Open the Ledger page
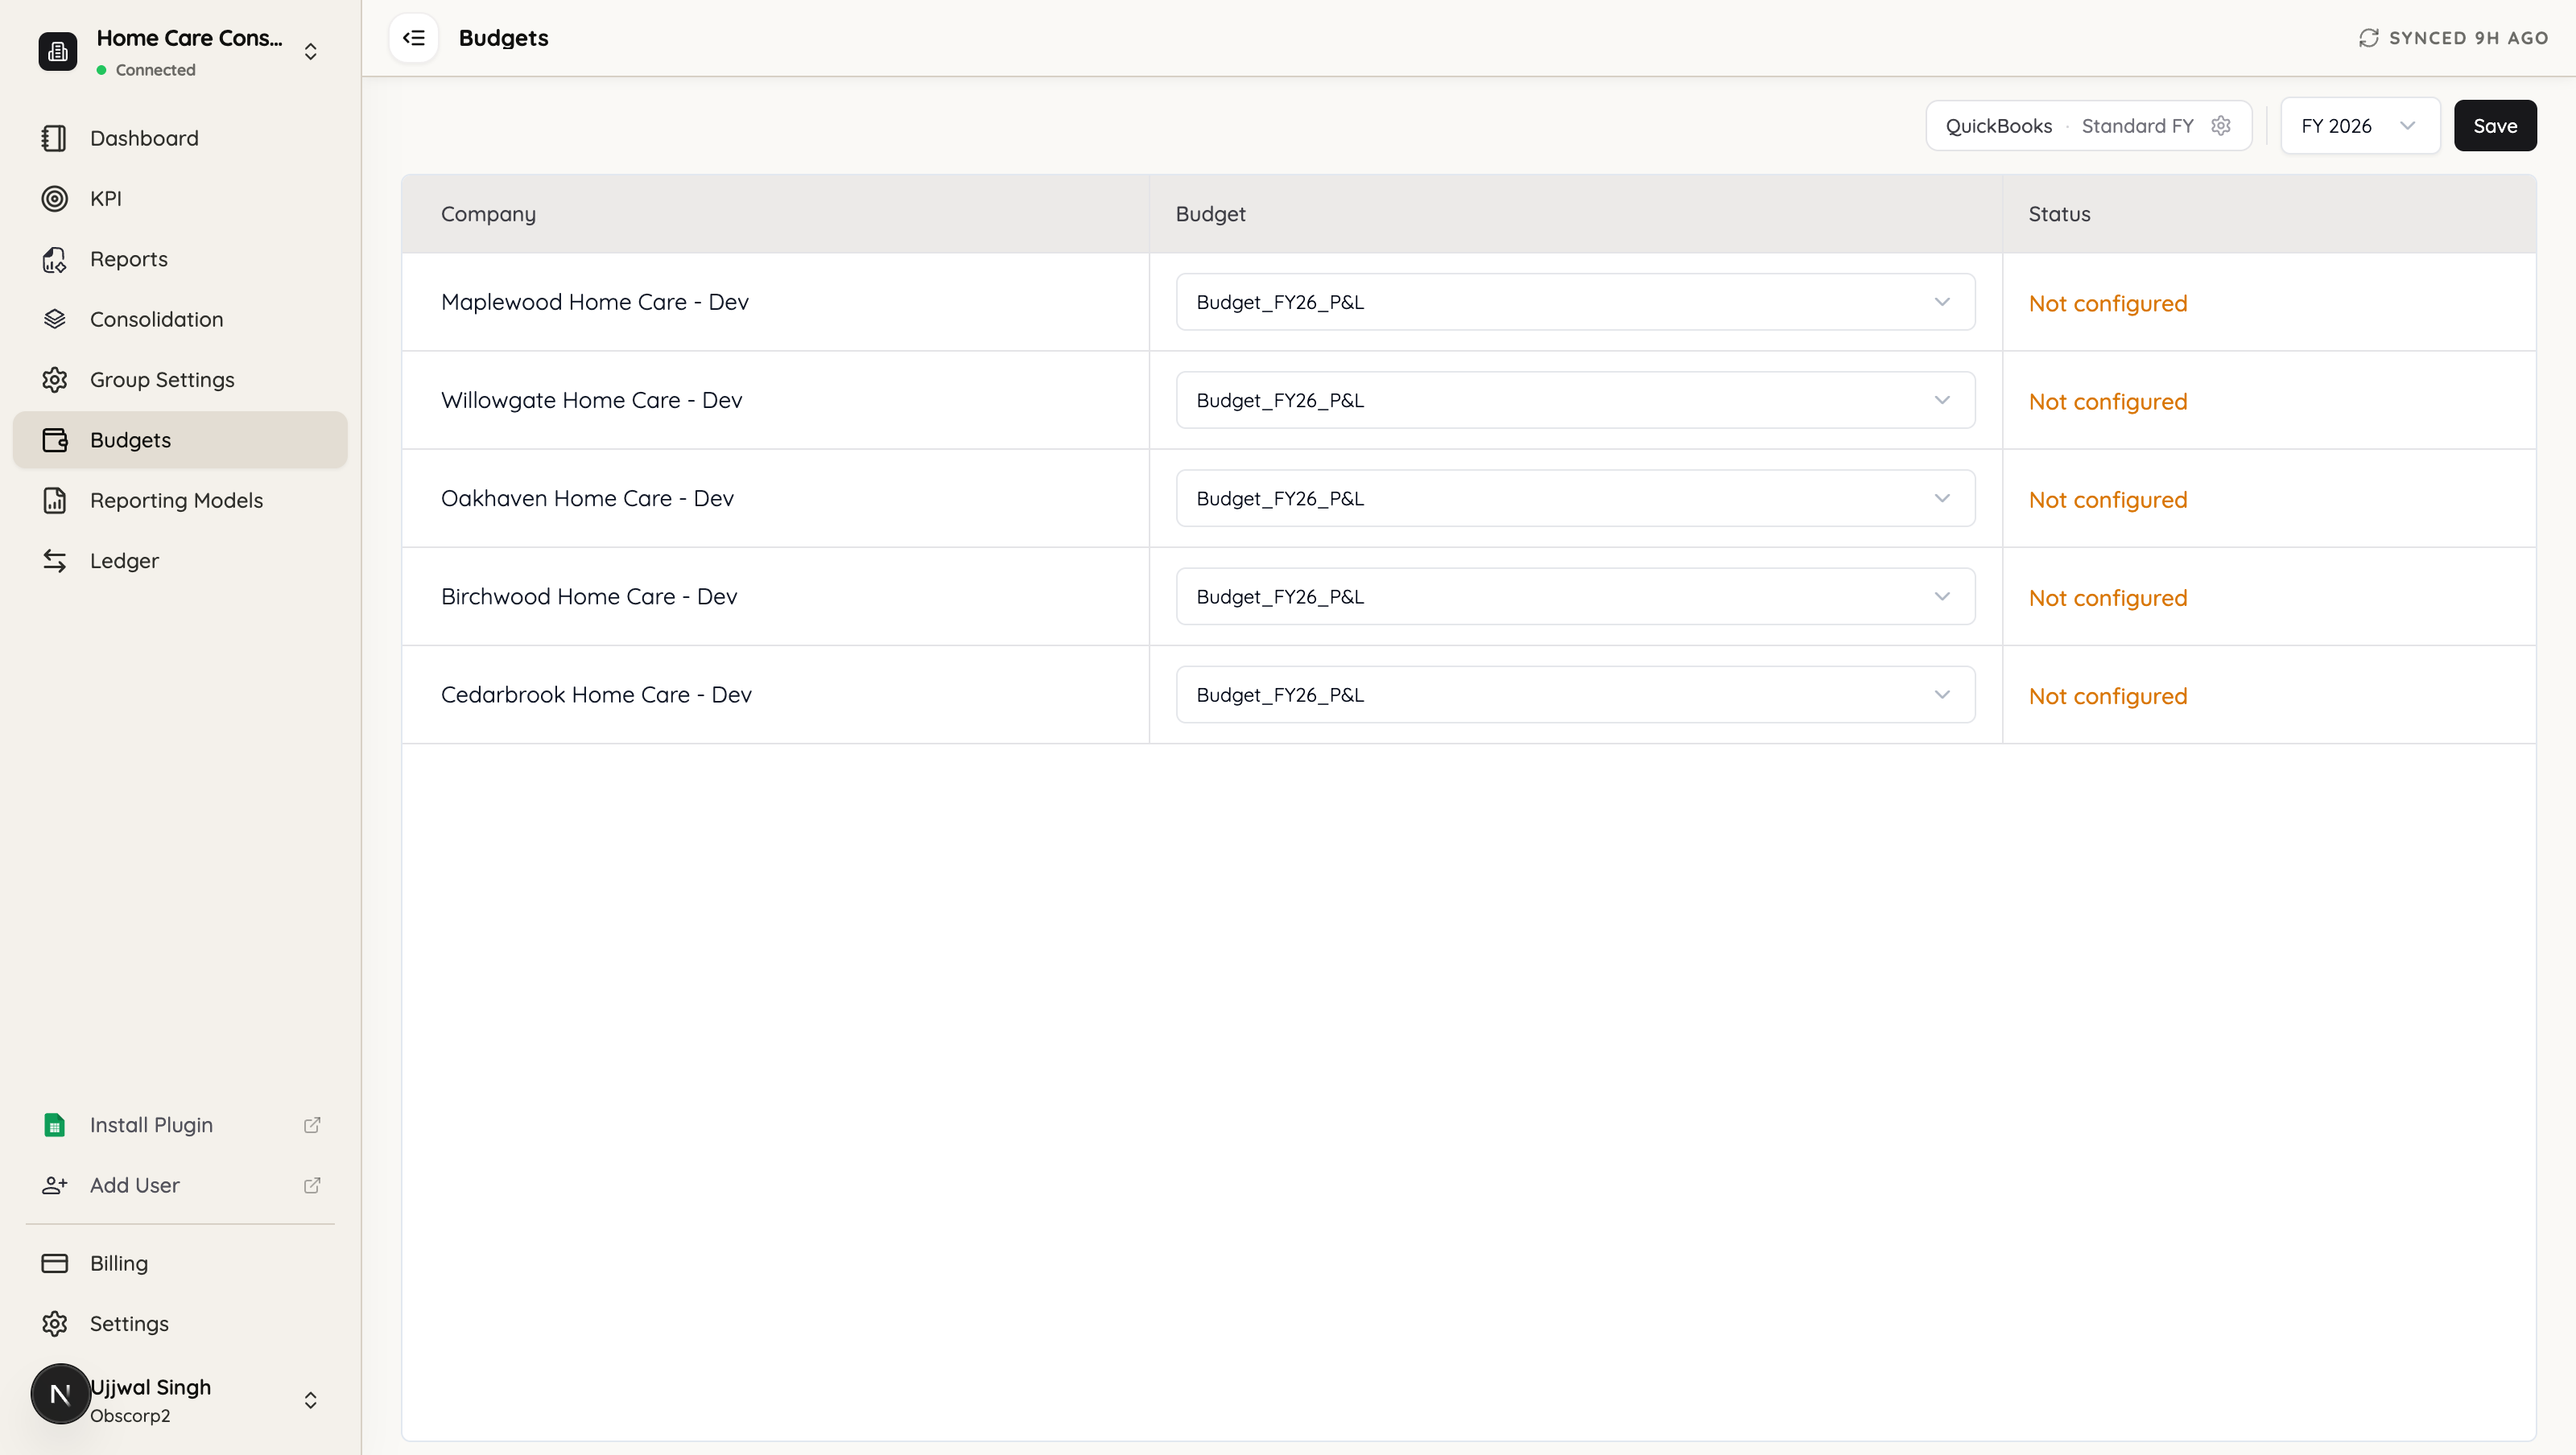Screen dimensions: 2576x1455 (180, 561)
